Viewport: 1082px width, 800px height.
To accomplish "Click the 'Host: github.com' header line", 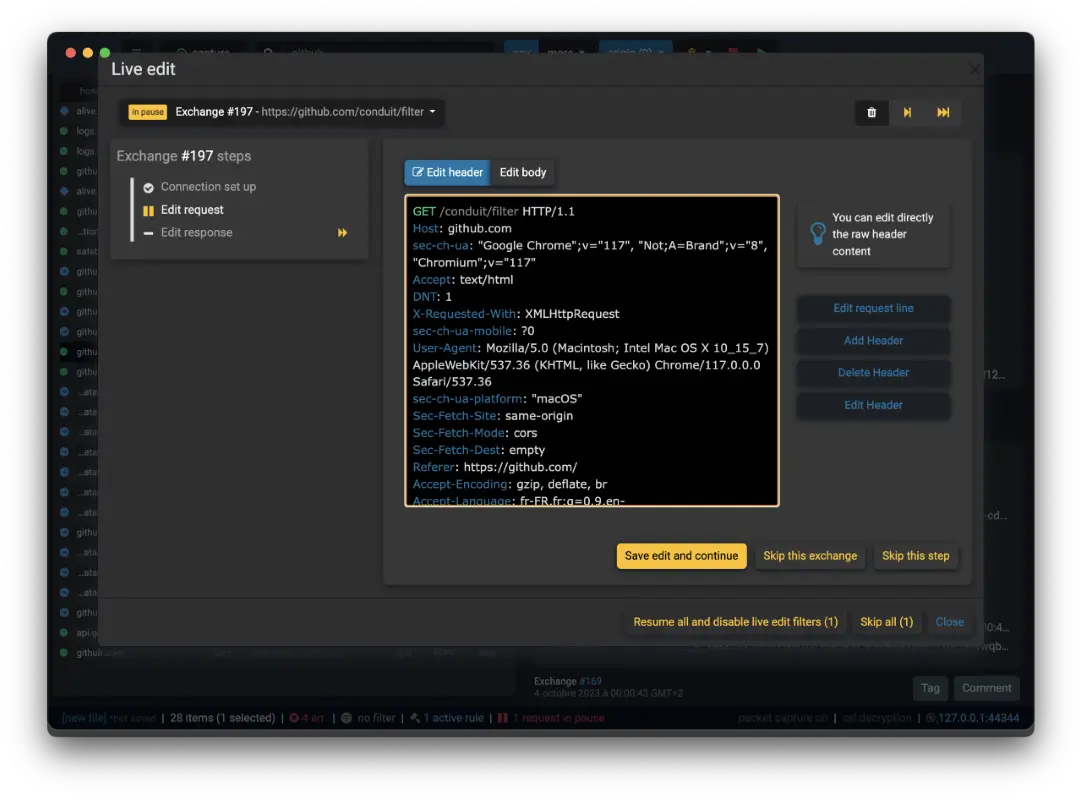I will pyautogui.click(x=462, y=228).
